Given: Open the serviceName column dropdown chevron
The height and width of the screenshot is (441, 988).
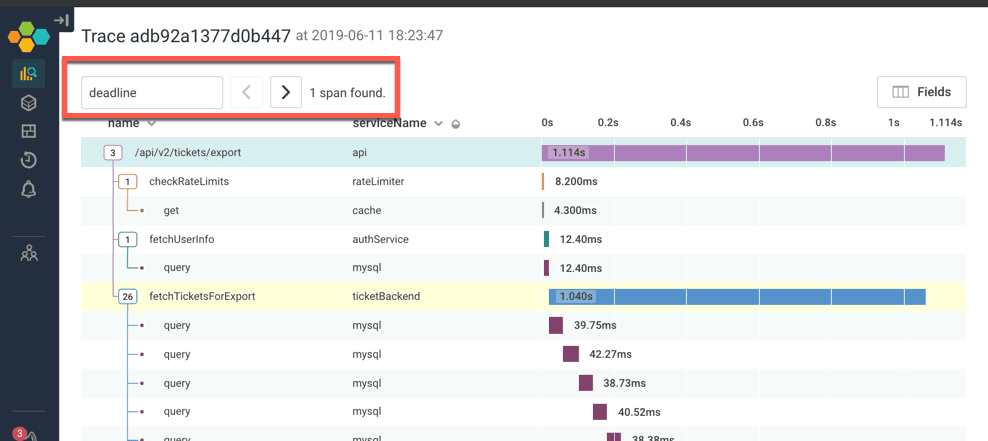Looking at the screenshot, I should point(438,124).
